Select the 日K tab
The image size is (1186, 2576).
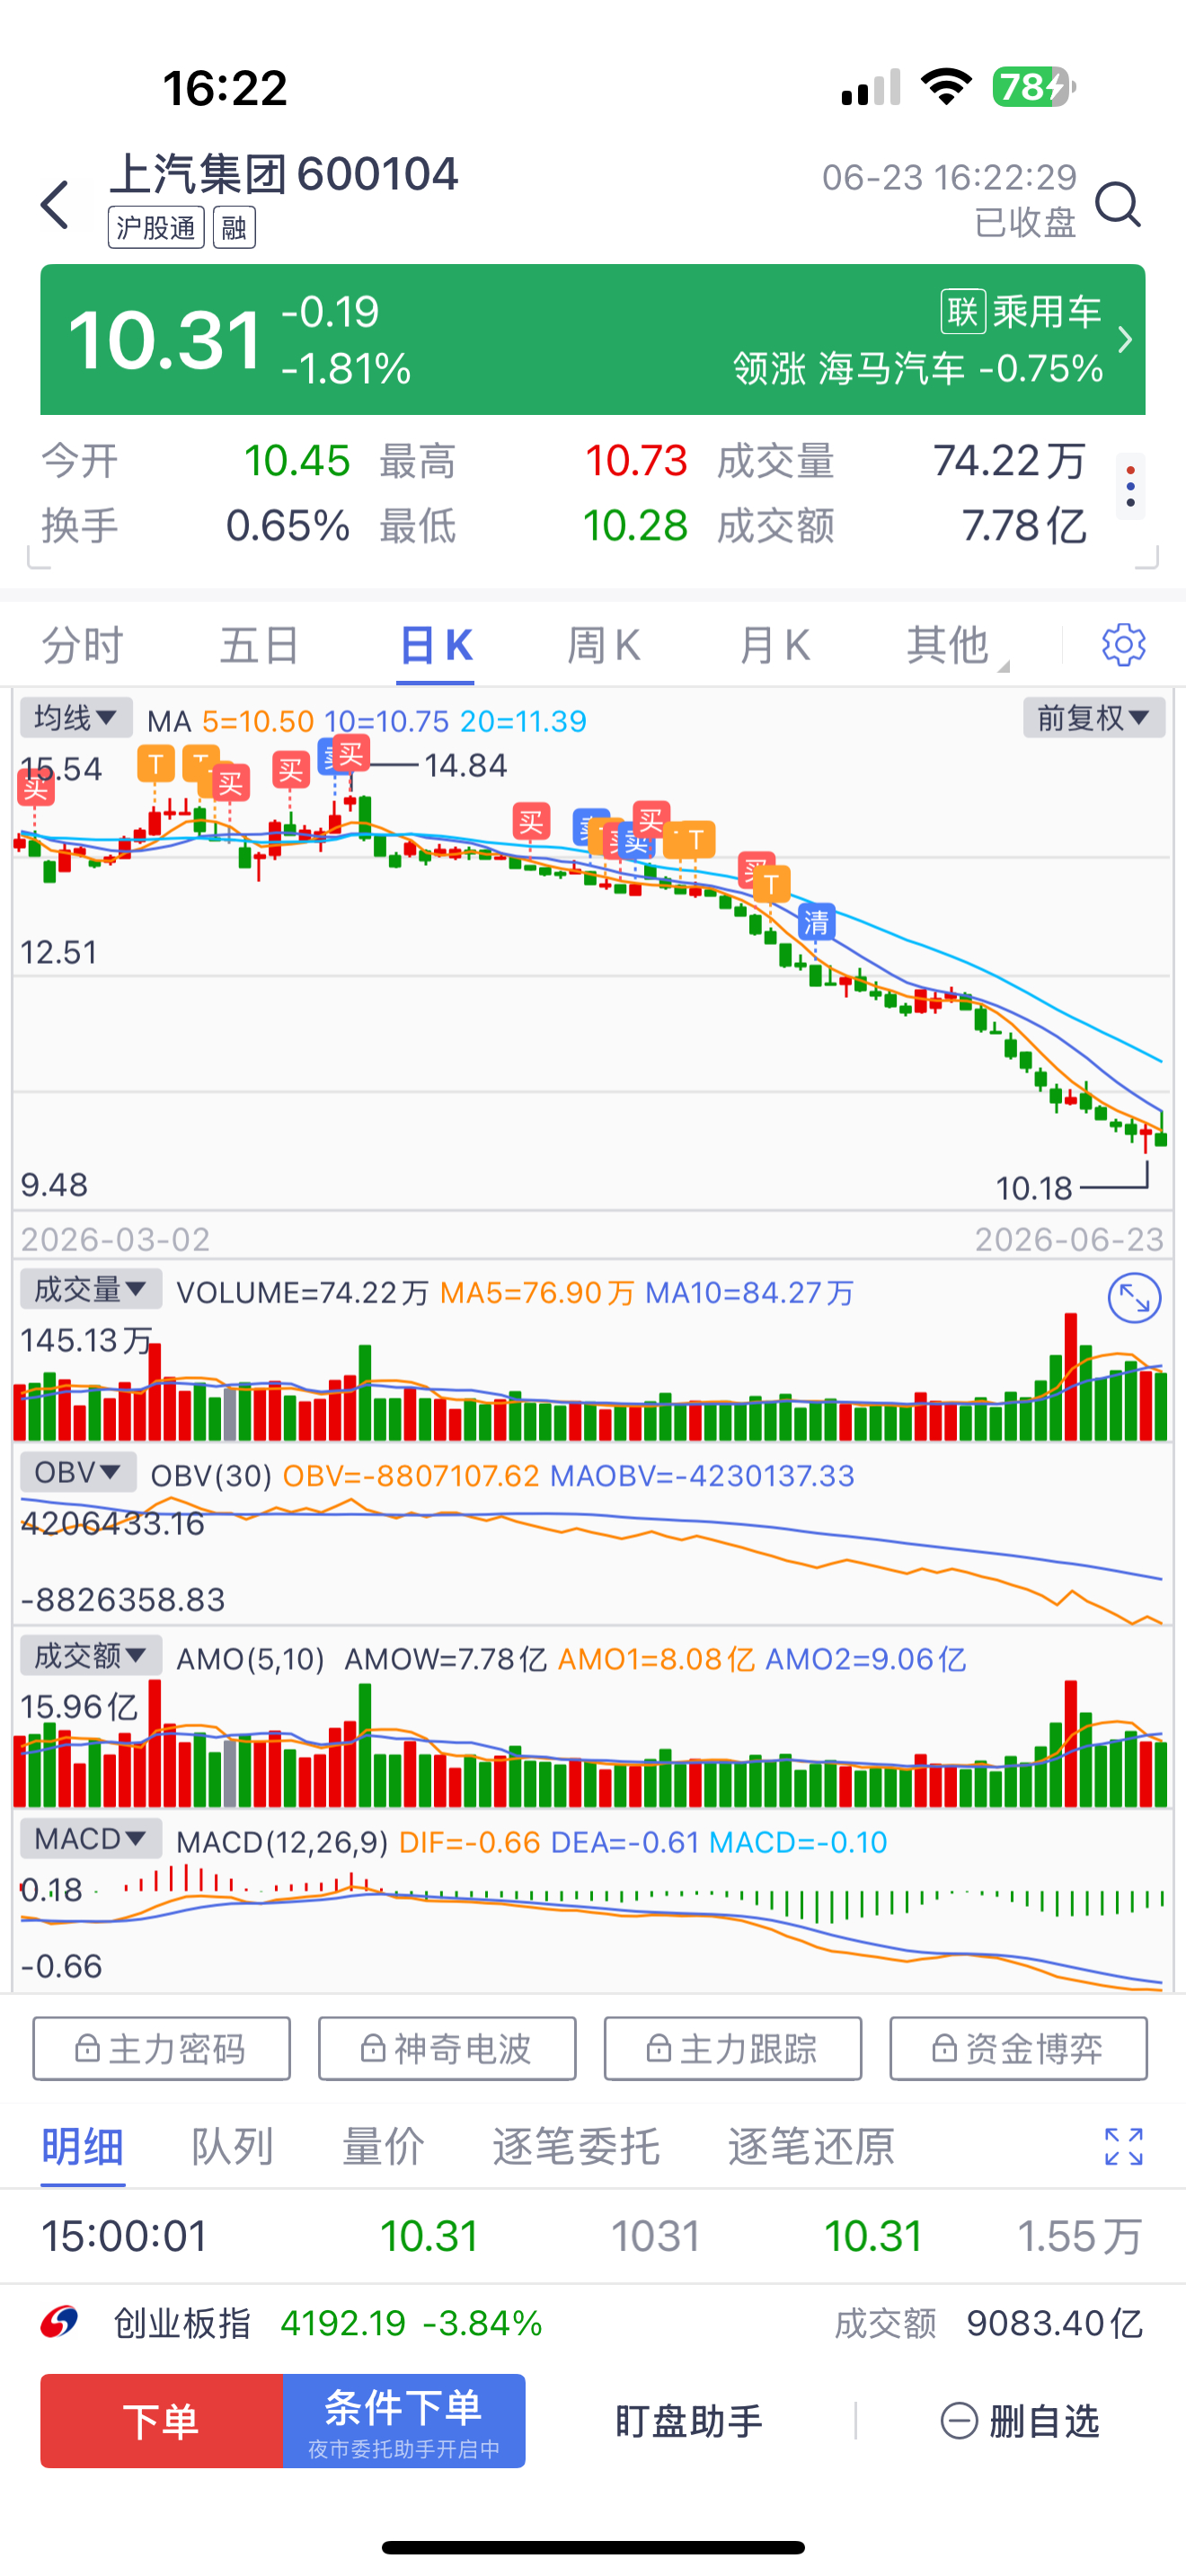435,645
